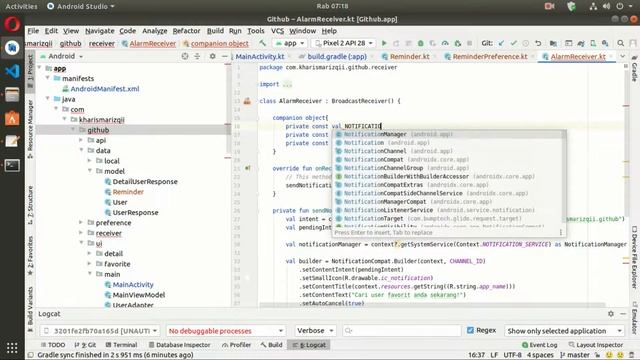640x360 pixels.
Task: Click the collapse all icon in Project panel
Action: 197,56
